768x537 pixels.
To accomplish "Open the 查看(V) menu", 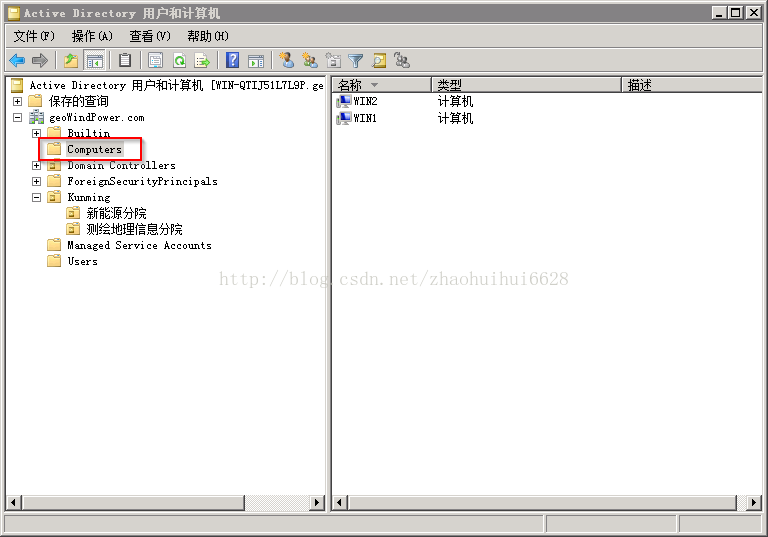I will [x=150, y=36].
